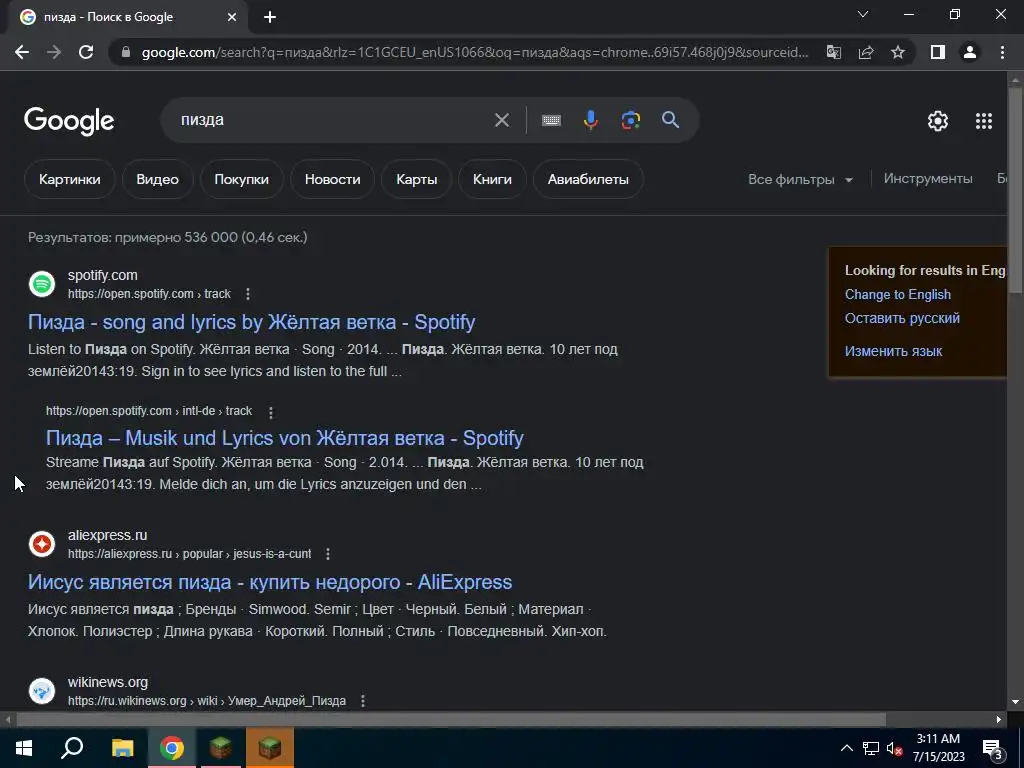This screenshot has width=1024, height=768.
Task: Click the taskbar clock and date
Action: click(x=938, y=748)
